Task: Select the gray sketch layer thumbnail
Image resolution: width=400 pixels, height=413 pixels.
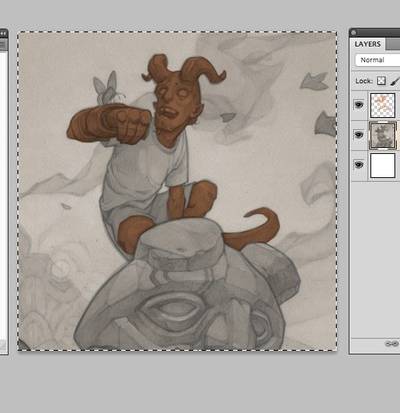Action: (x=383, y=135)
